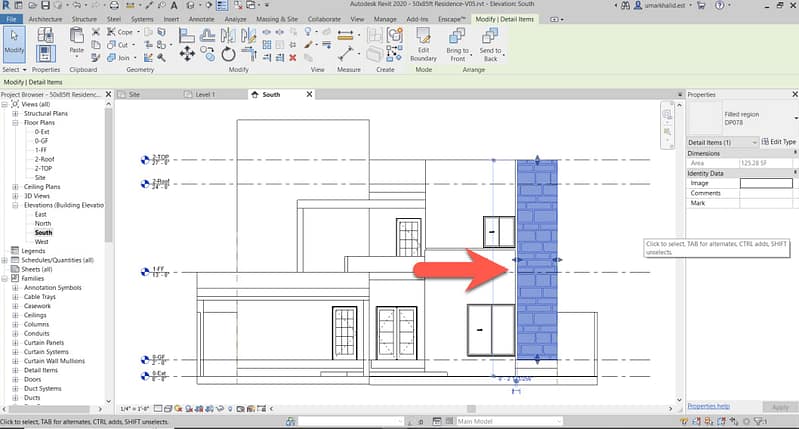This screenshot has width=799, height=429.
Task: Click the Edit Type button
Action: tap(780, 142)
